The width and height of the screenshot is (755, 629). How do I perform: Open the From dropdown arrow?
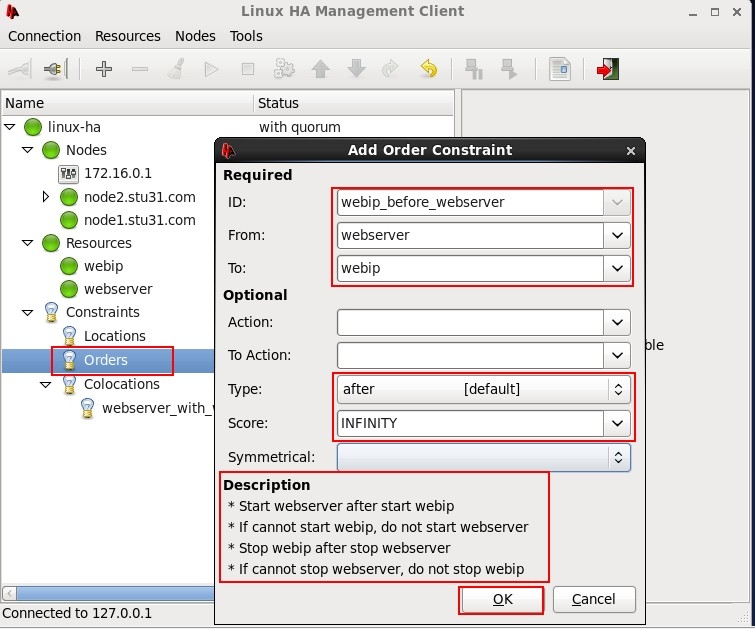pos(617,235)
